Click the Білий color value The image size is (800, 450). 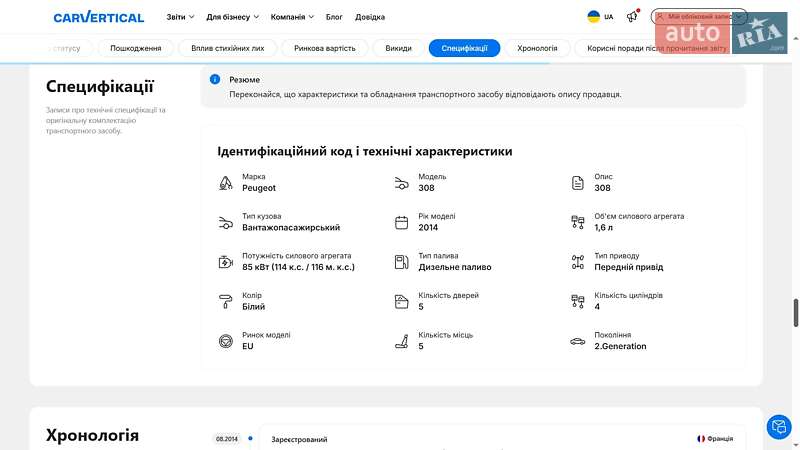pyautogui.click(x=253, y=307)
